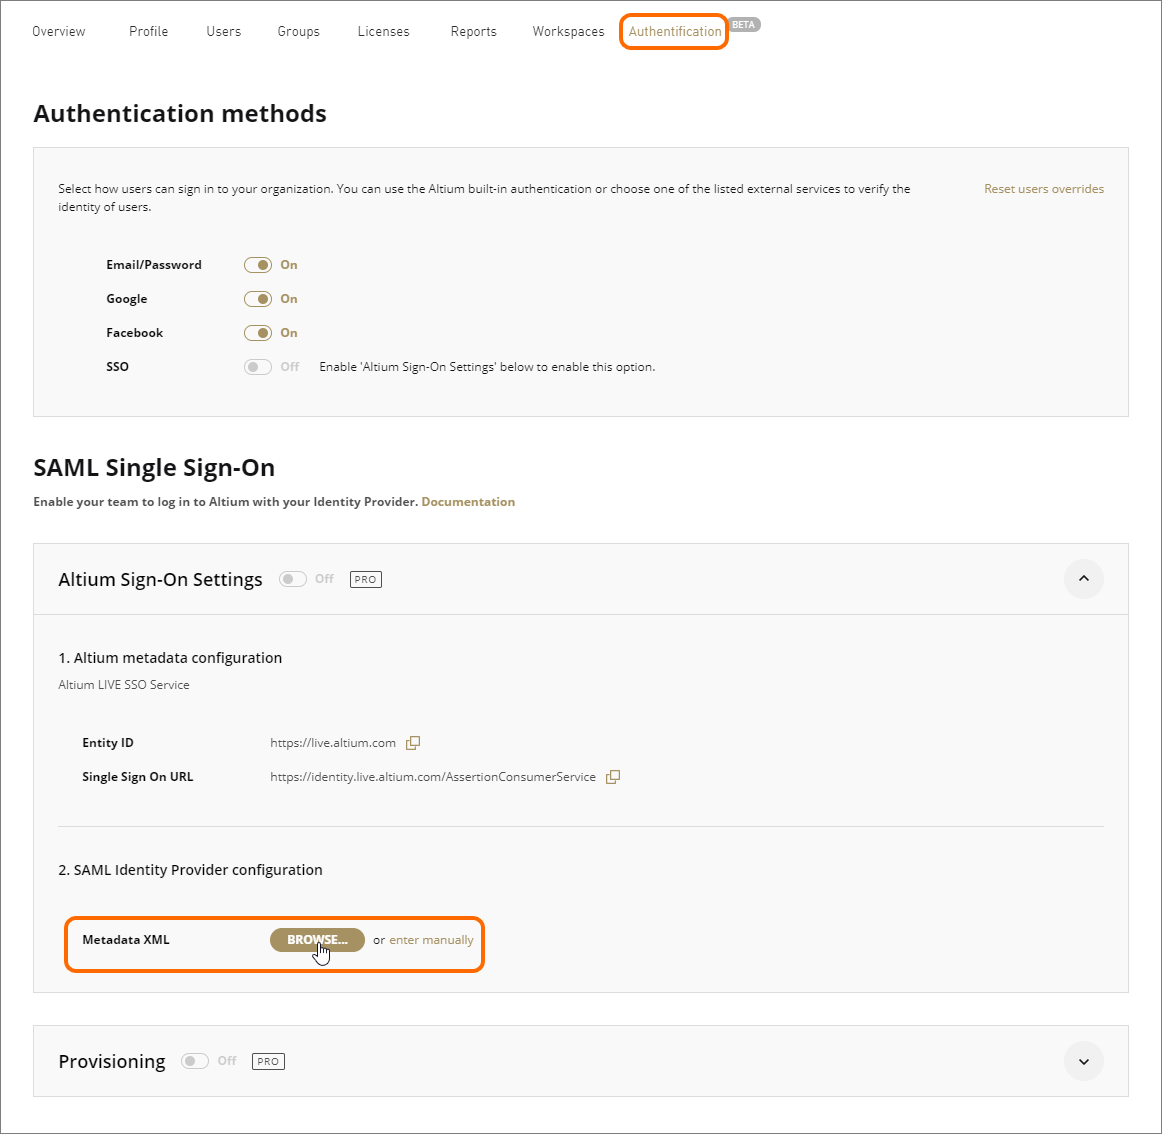Select the Authentification tab

point(674,32)
